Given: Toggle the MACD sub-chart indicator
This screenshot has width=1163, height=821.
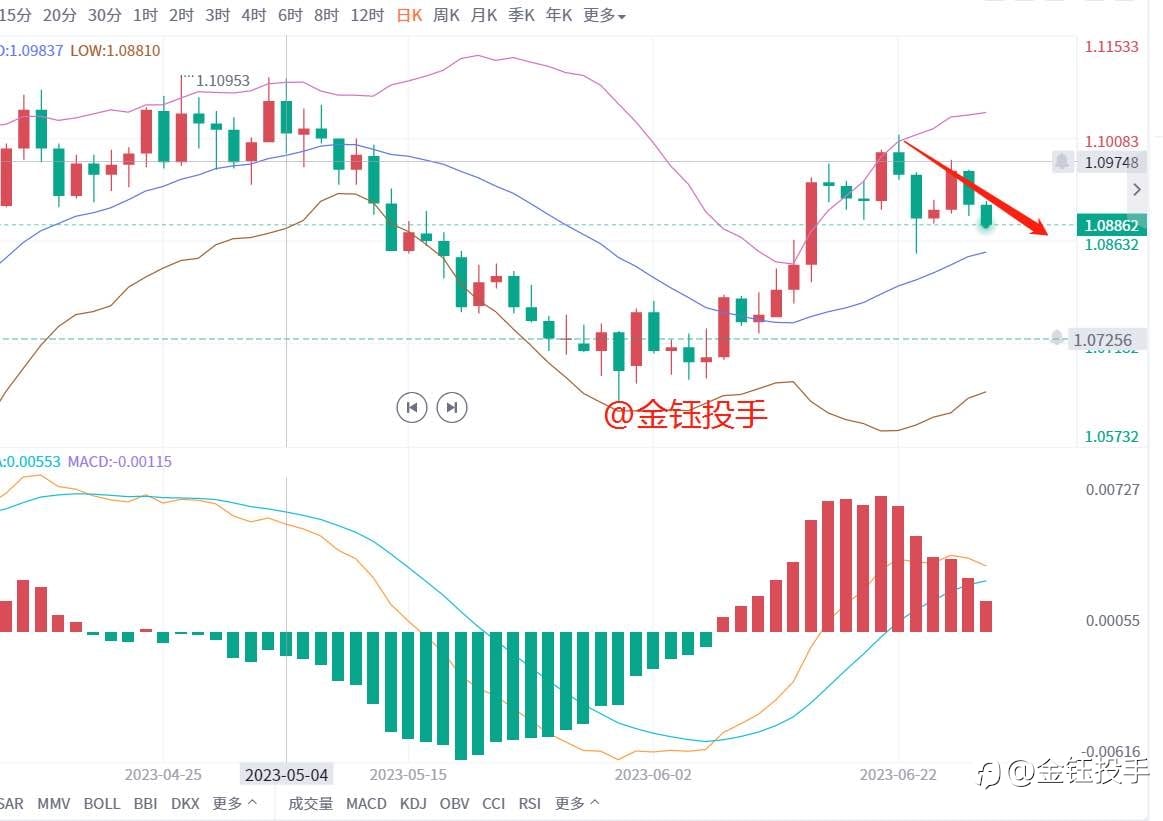Looking at the screenshot, I should 366,803.
